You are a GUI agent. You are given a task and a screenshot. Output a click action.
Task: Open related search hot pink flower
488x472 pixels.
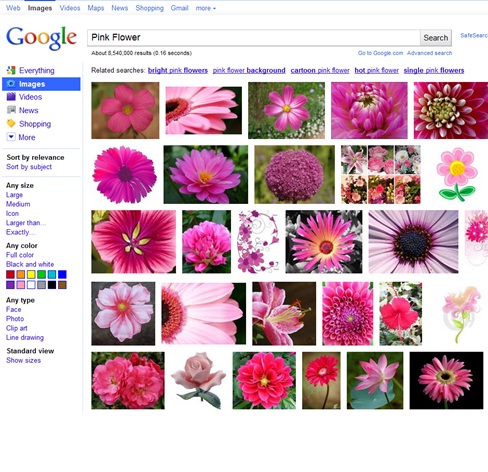[377, 70]
